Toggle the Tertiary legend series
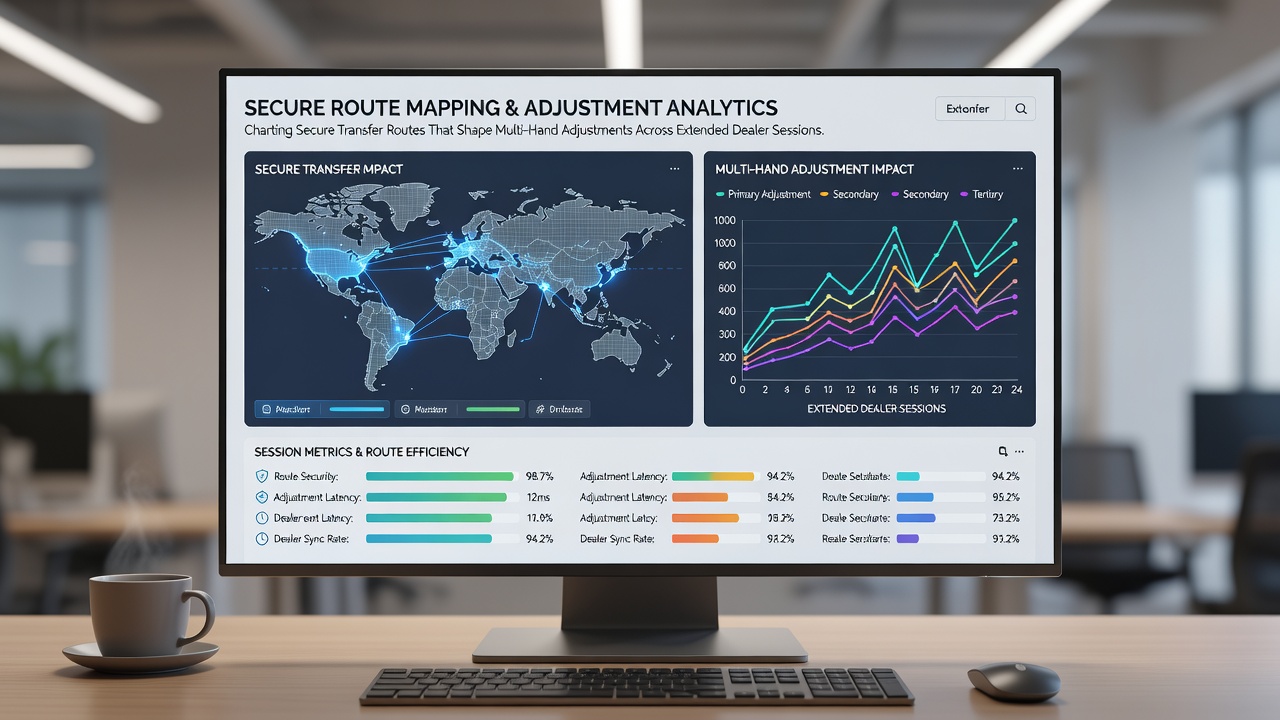Screen dimensions: 1280x720 981,194
